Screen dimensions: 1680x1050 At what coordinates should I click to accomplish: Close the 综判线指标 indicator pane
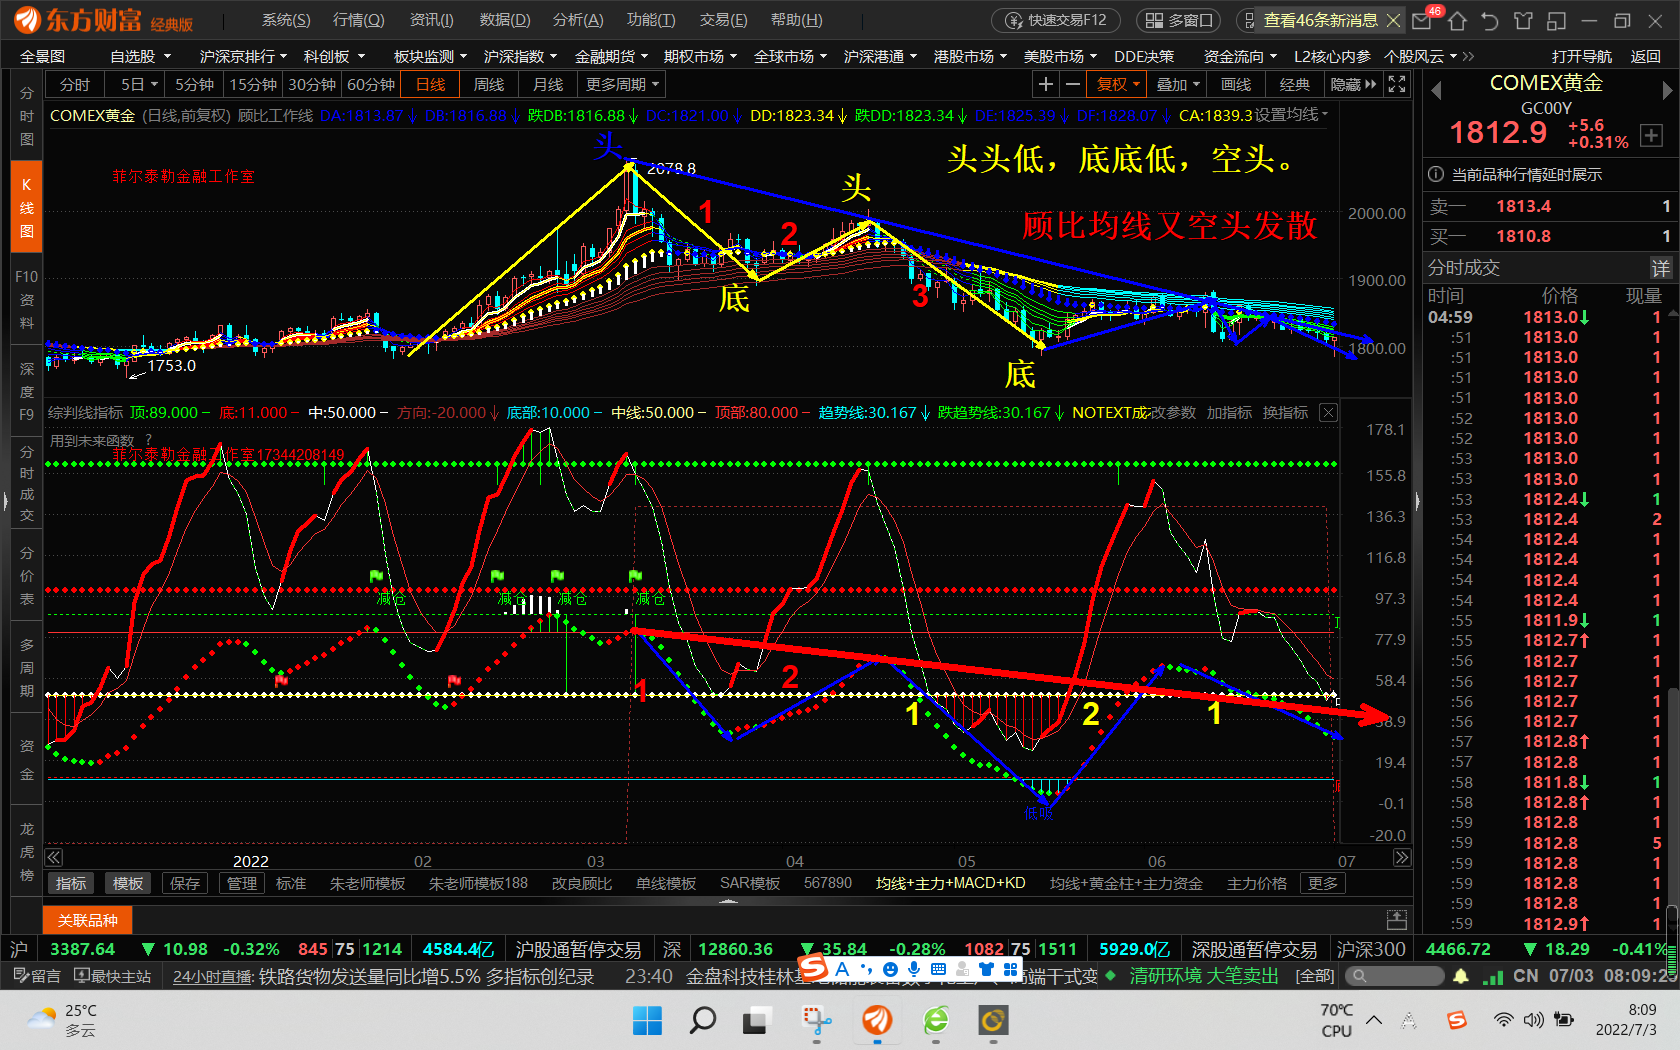pyautogui.click(x=1328, y=413)
